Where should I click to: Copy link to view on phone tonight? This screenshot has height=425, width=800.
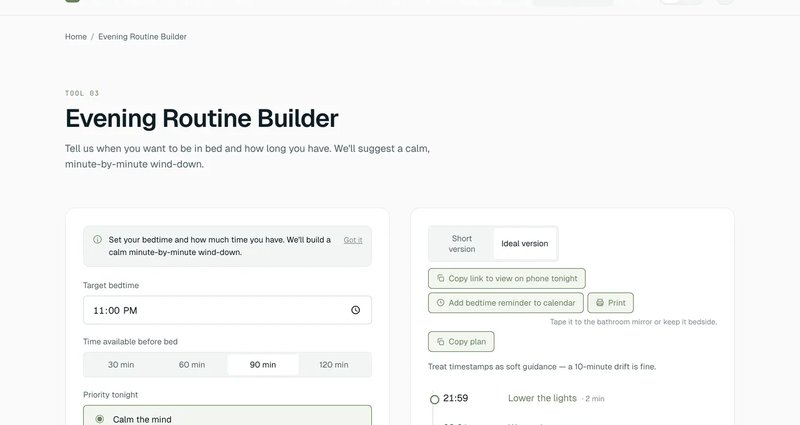click(x=507, y=279)
